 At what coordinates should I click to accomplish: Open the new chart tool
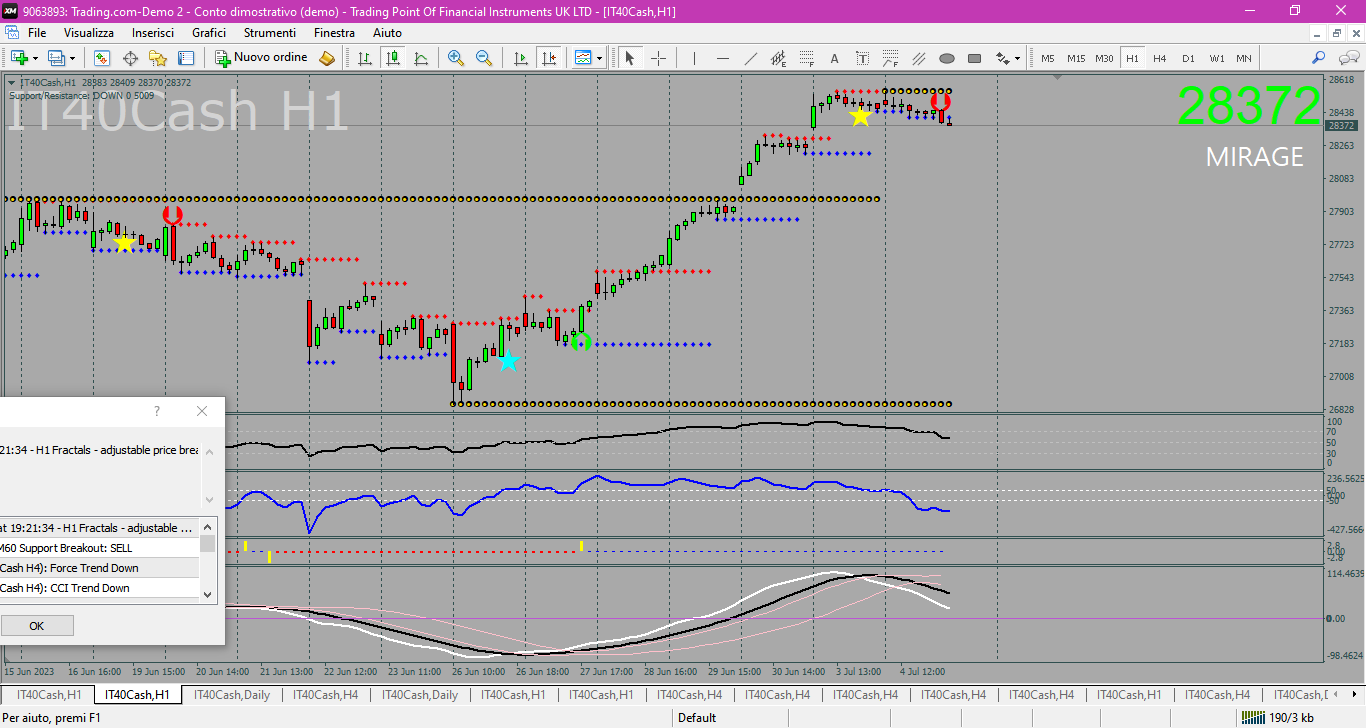(x=19, y=58)
